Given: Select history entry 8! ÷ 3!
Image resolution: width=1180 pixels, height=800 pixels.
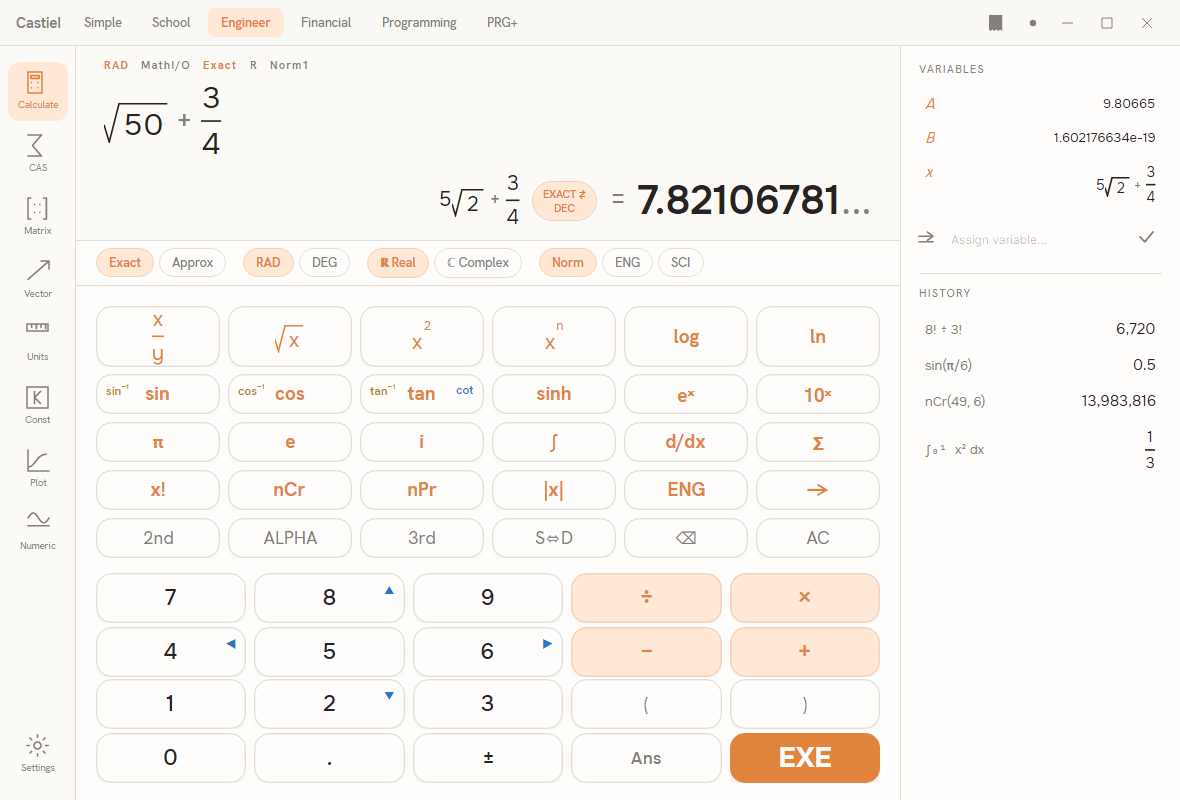Looking at the screenshot, I should pos(1040,329).
